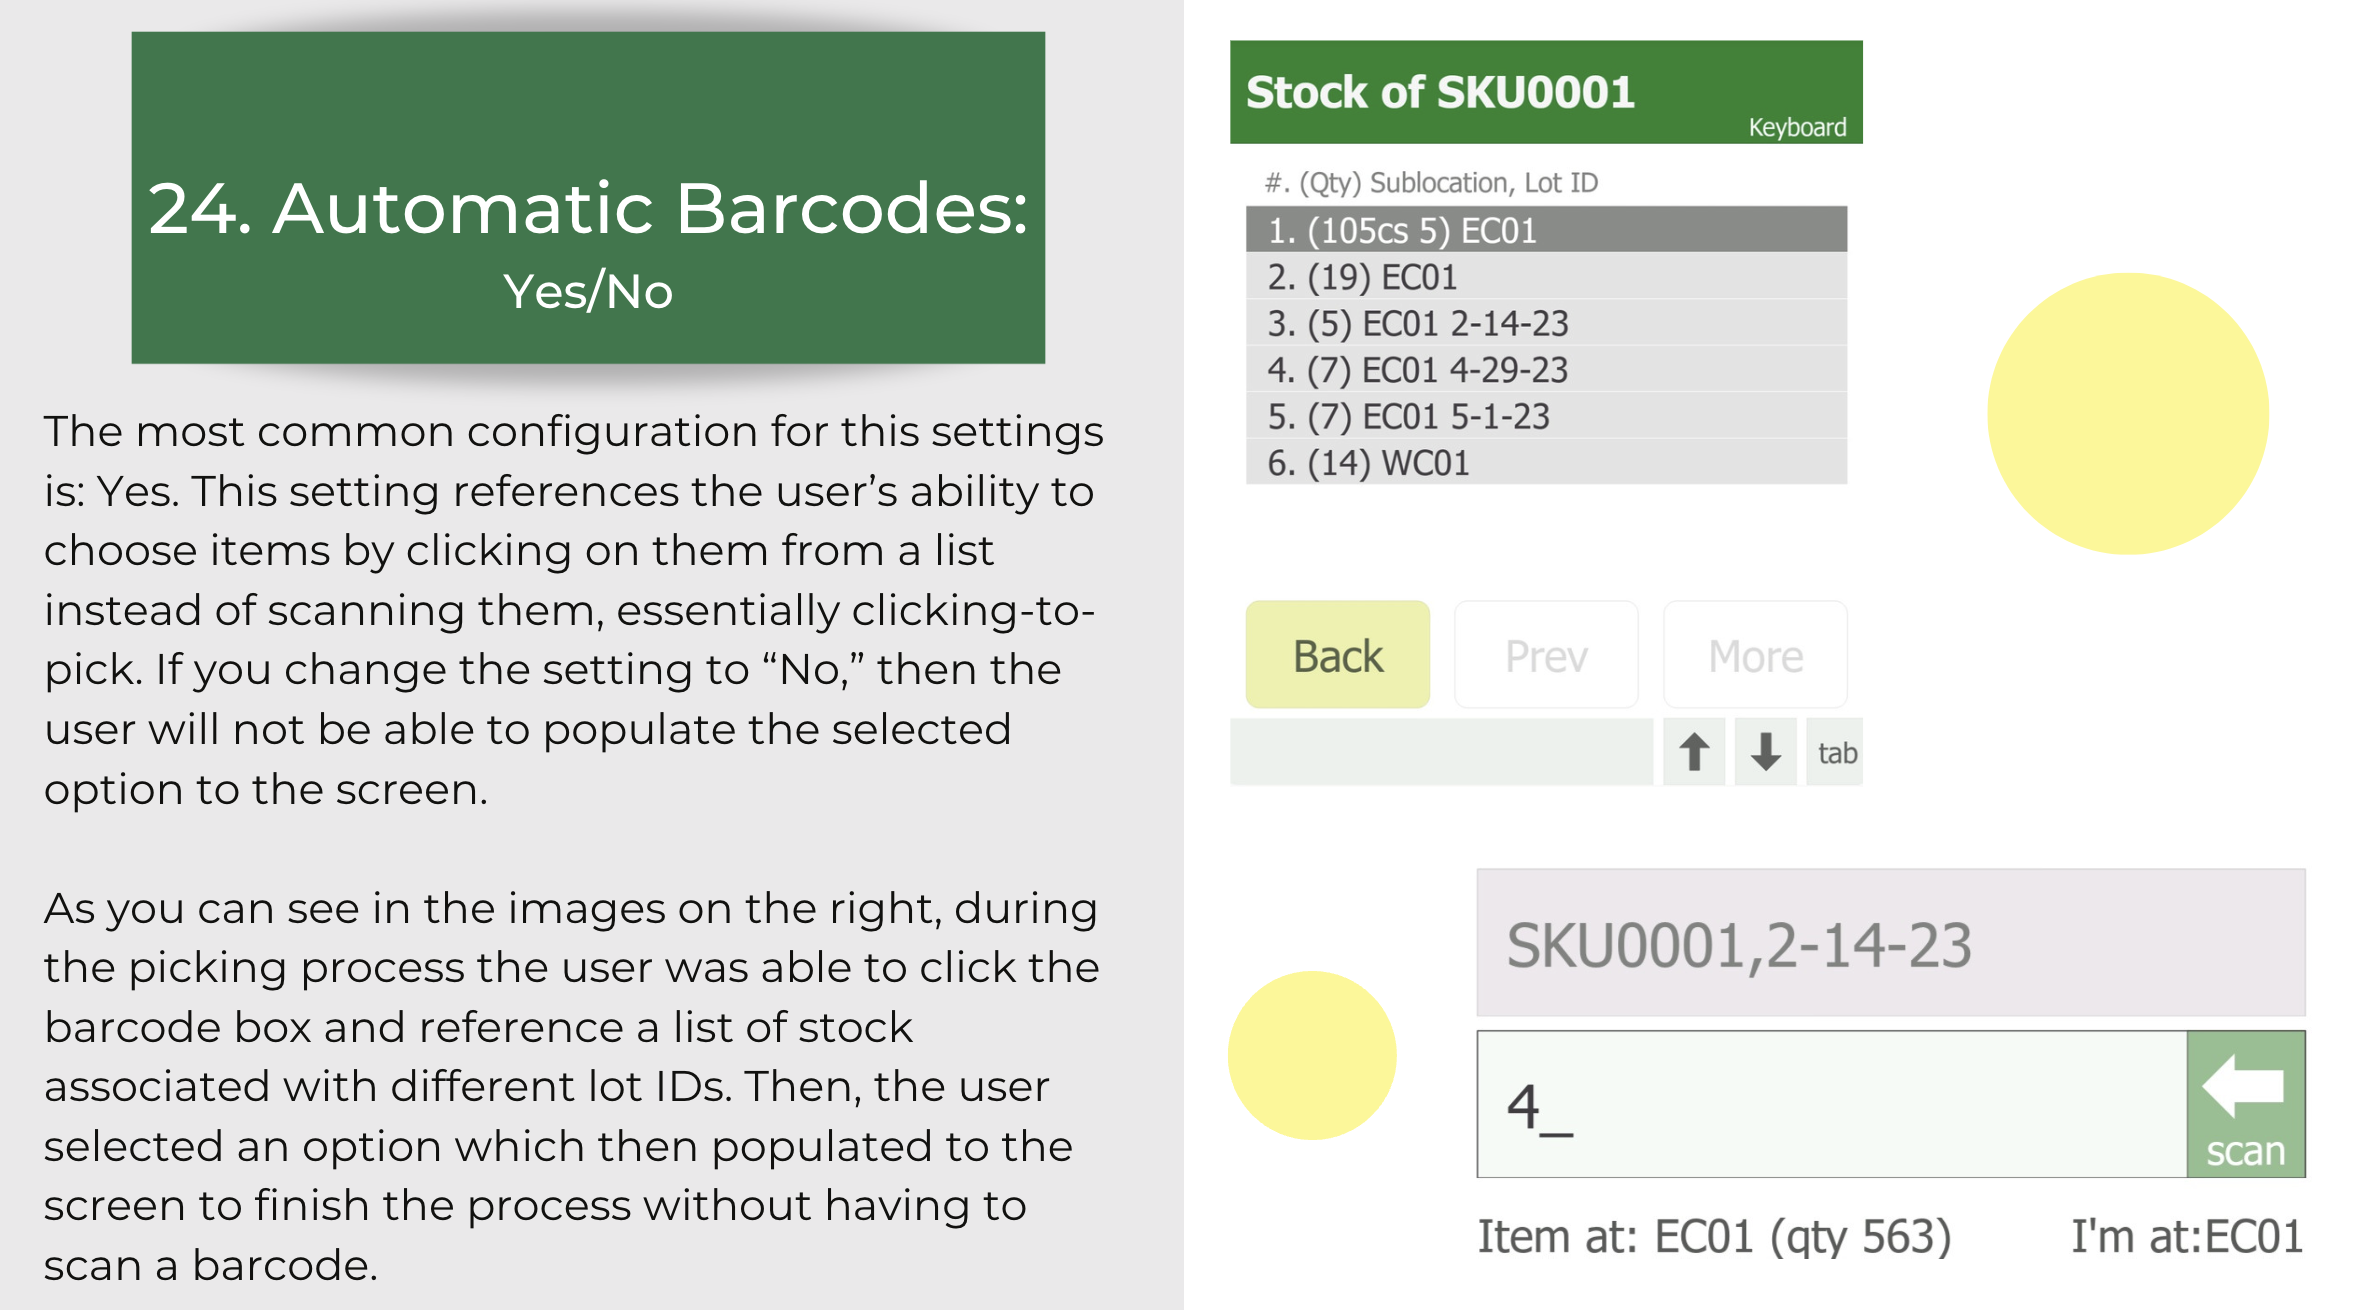Click the Back button
Image resolution: width=2367 pixels, height=1310 pixels.
1338,655
